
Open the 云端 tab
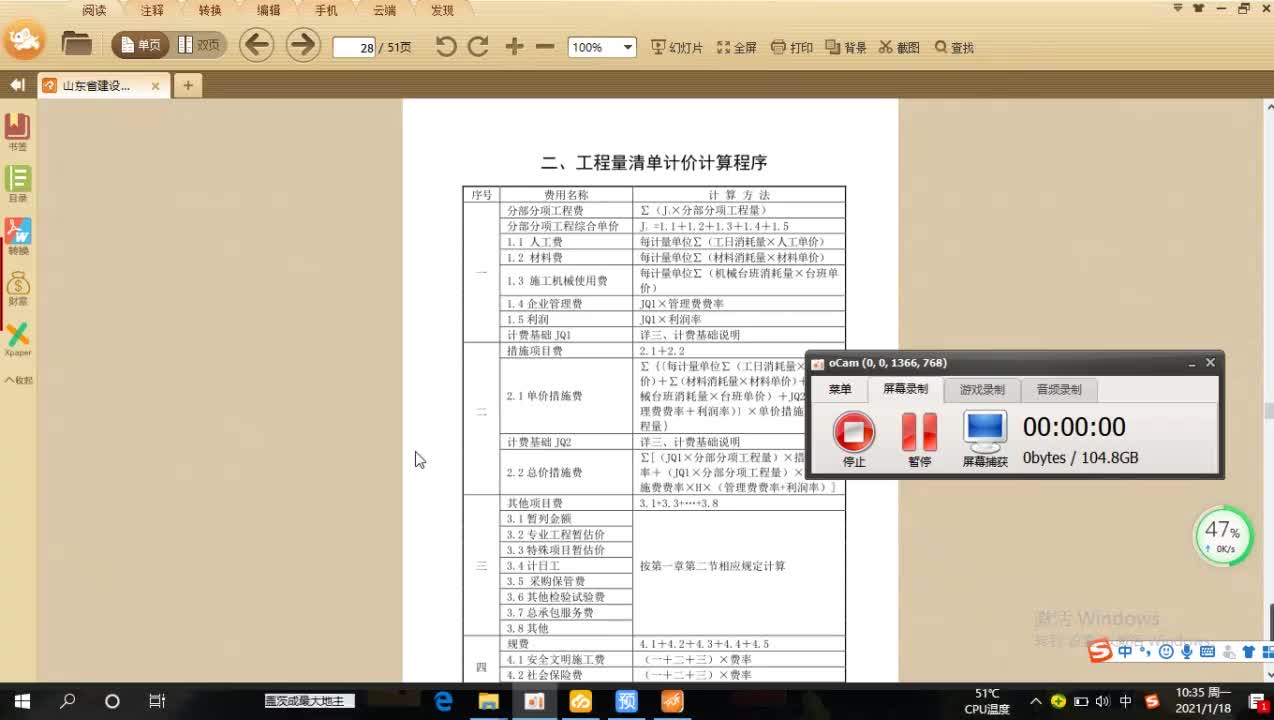pos(384,10)
